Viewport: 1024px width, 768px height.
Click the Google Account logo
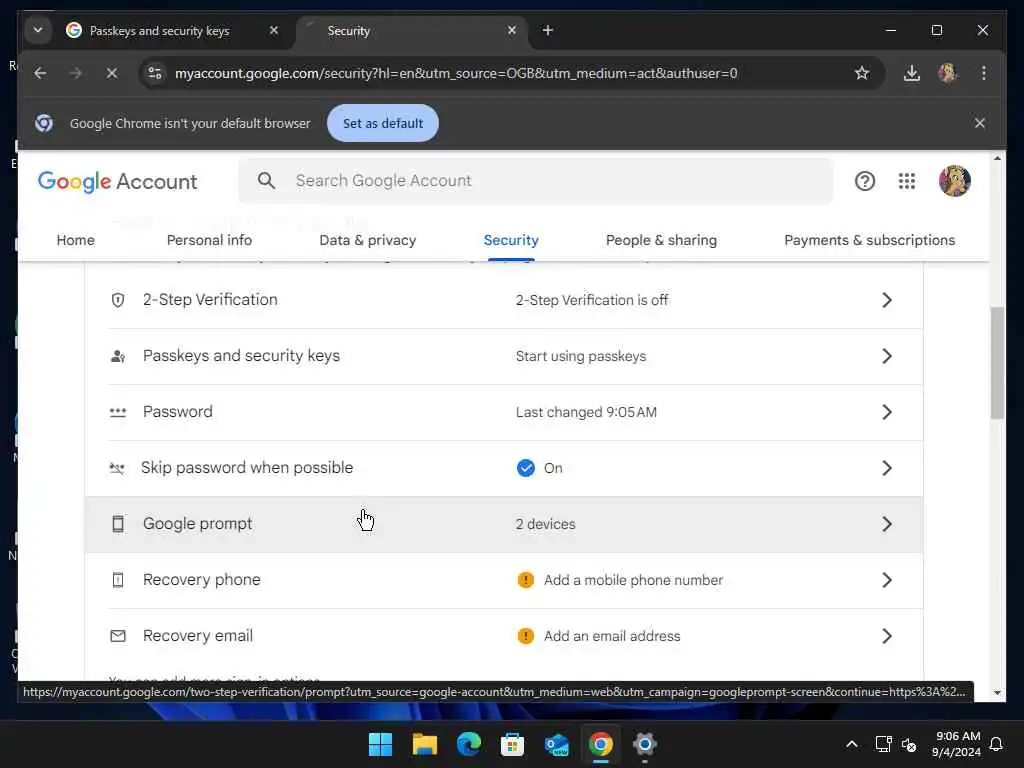click(117, 181)
